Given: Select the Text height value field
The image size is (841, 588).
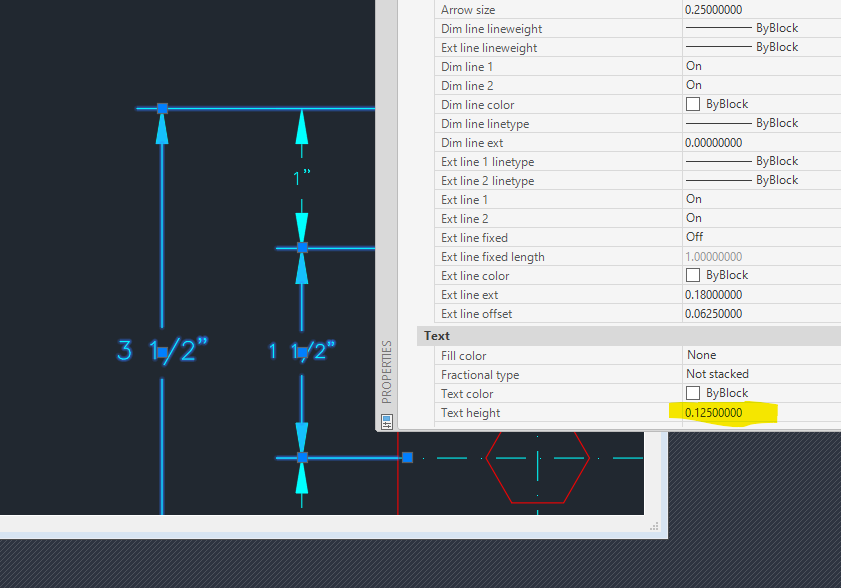Looking at the screenshot, I should 761,413.
